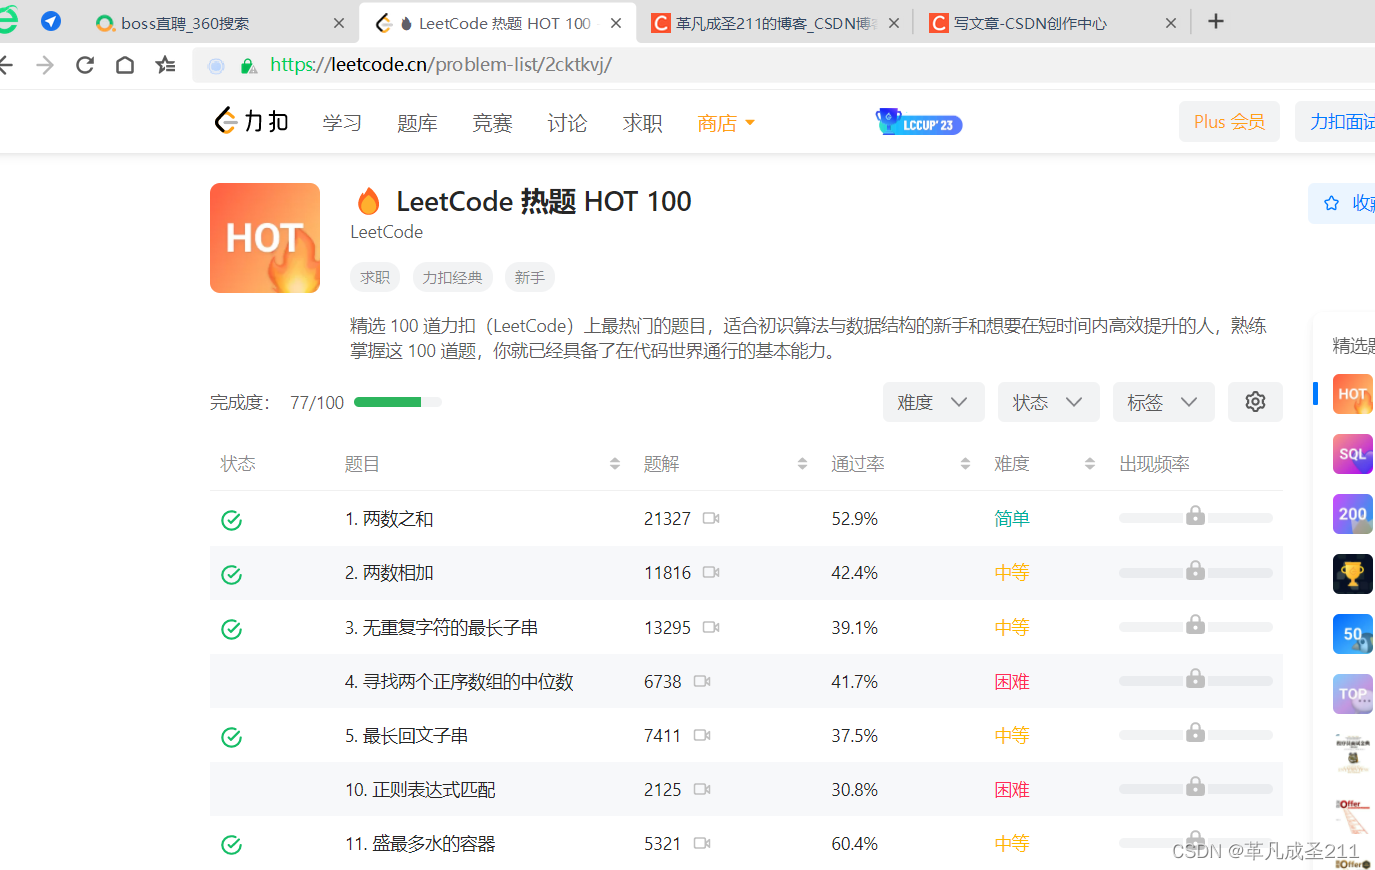Click the video icon for 无重复字符的最长子串
The image size is (1375, 870).
(711, 628)
